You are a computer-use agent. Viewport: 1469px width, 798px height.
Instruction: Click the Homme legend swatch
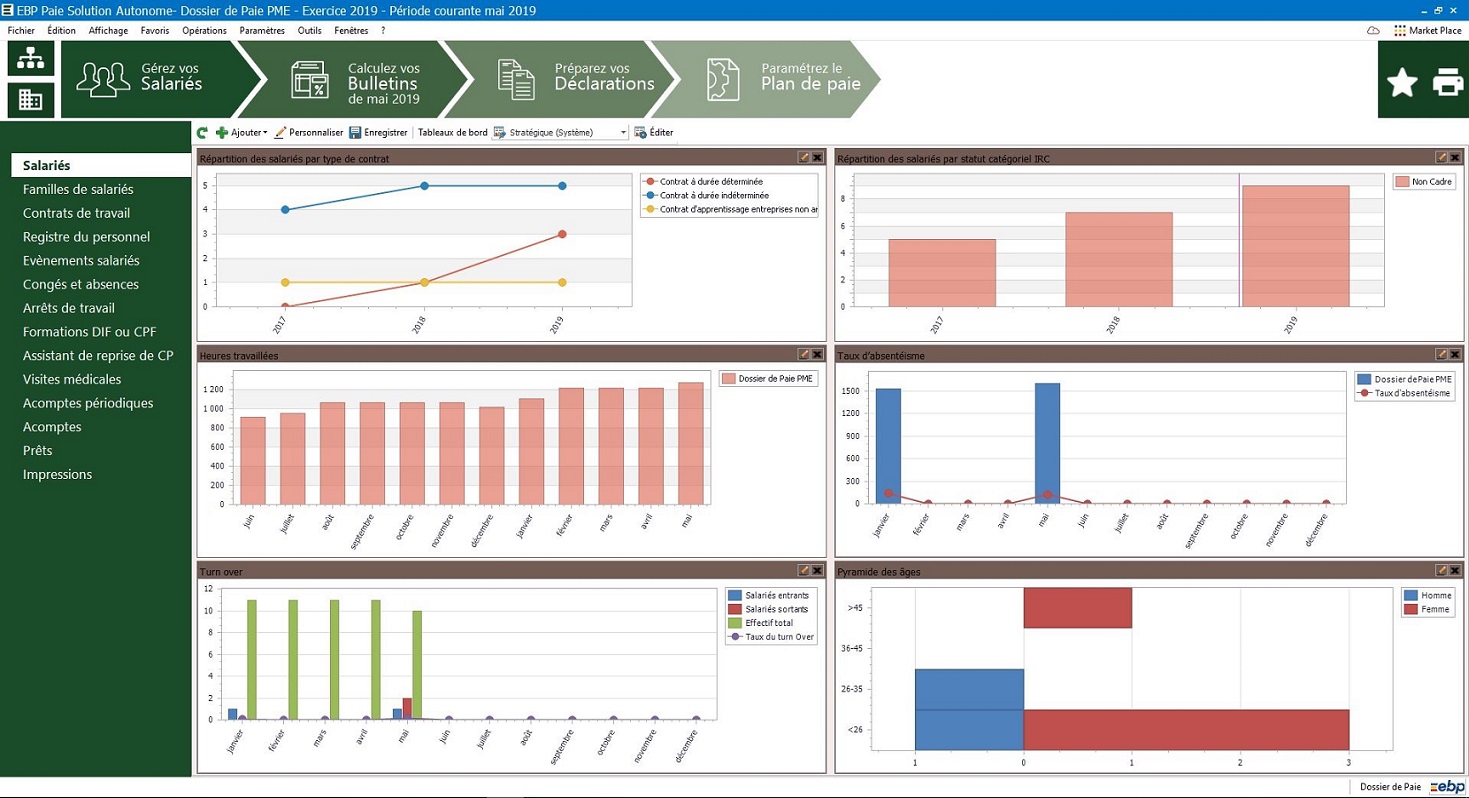tap(1411, 595)
